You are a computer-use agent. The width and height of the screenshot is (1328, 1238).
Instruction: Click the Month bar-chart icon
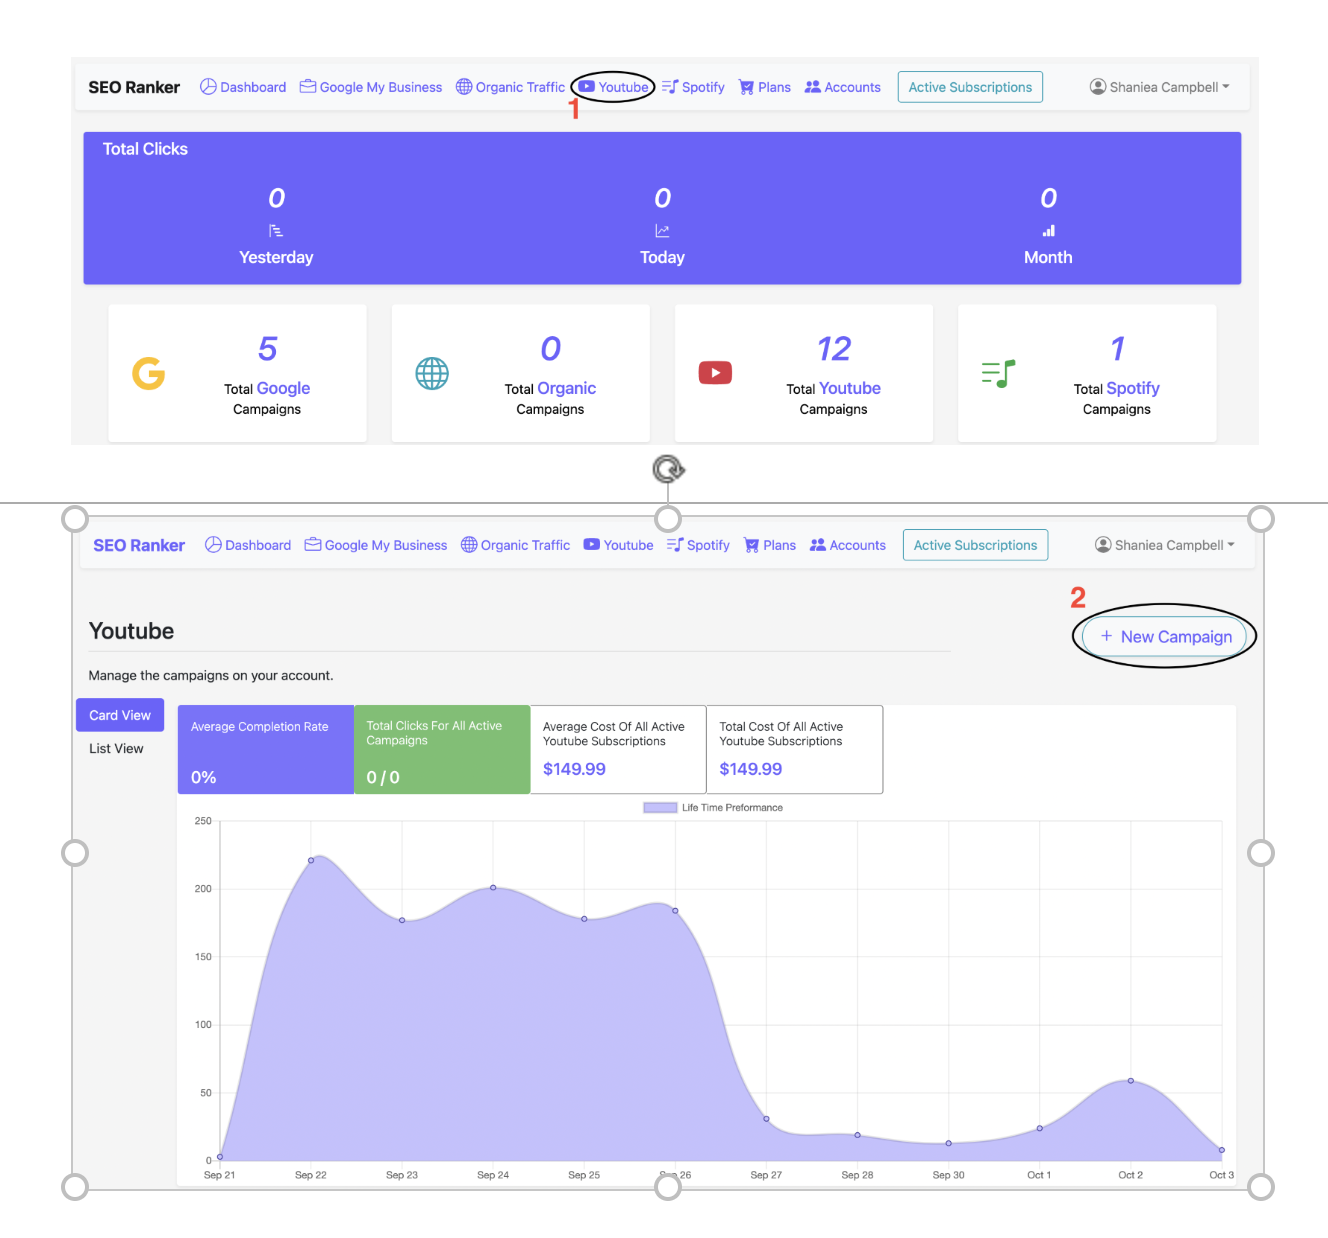click(1048, 231)
